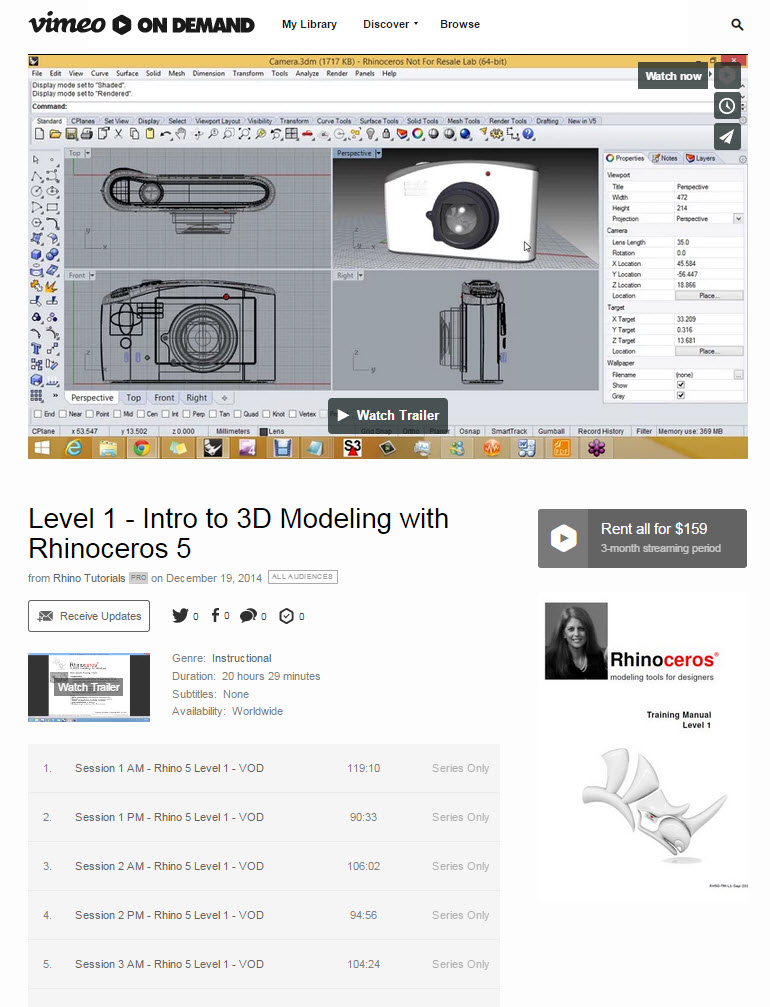Uncheck the Wallpaper Show checkbox
770x1007 pixels.
tap(681, 385)
